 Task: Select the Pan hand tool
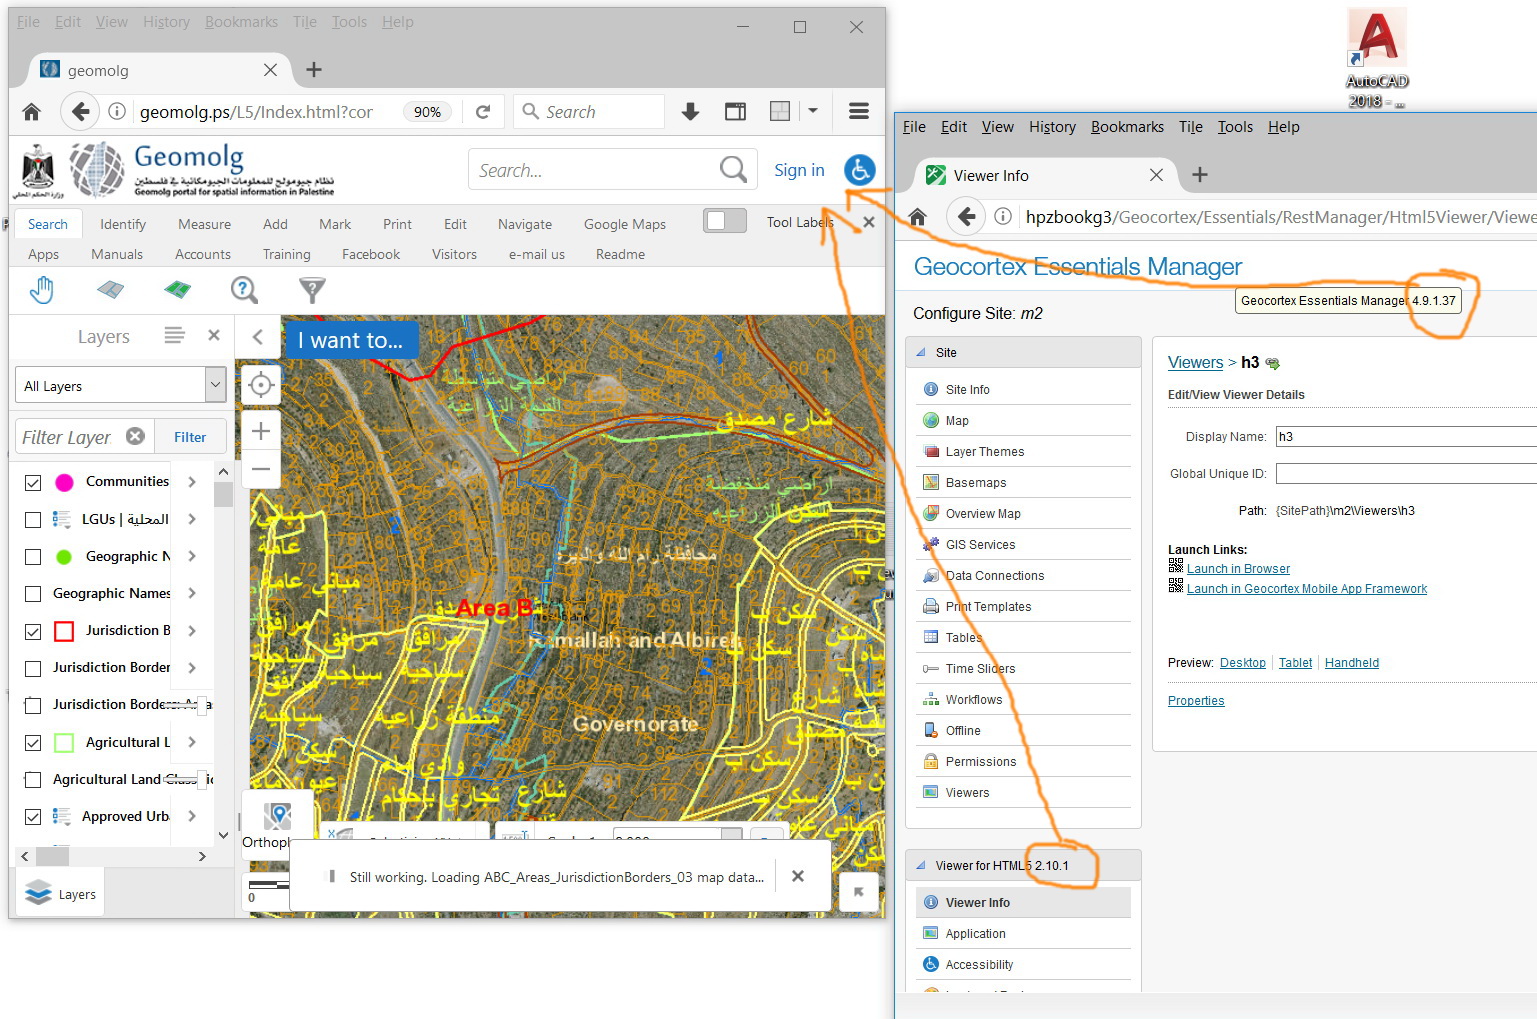pyautogui.click(x=41, y=290)
